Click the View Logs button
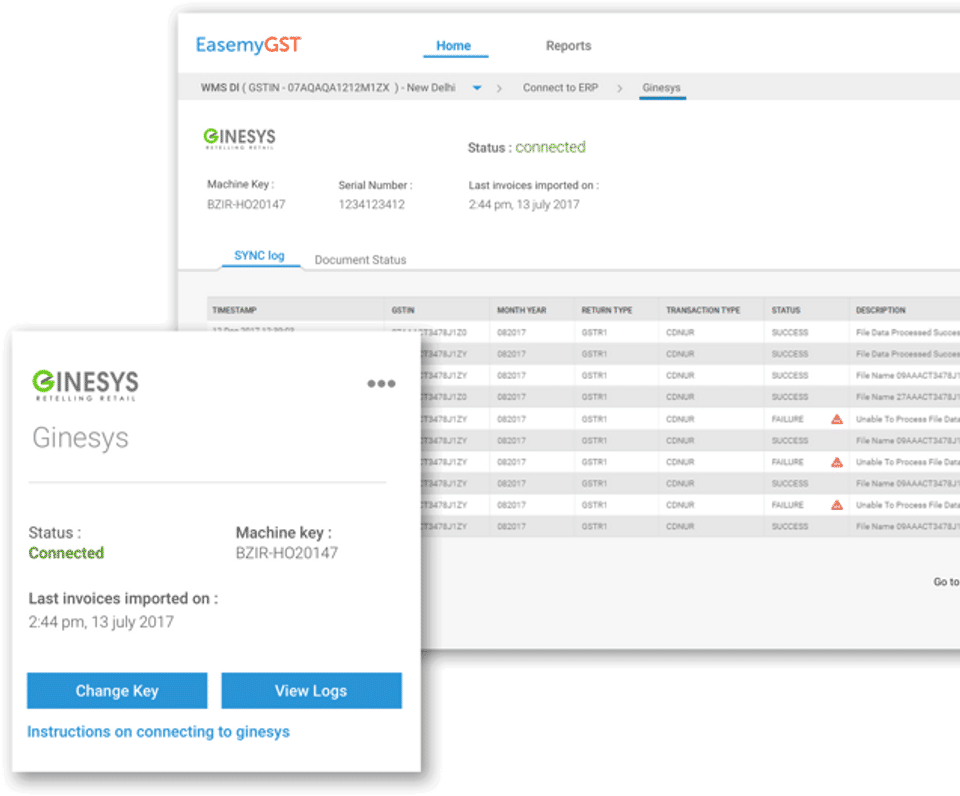The image size is (960, 796). 311,691
